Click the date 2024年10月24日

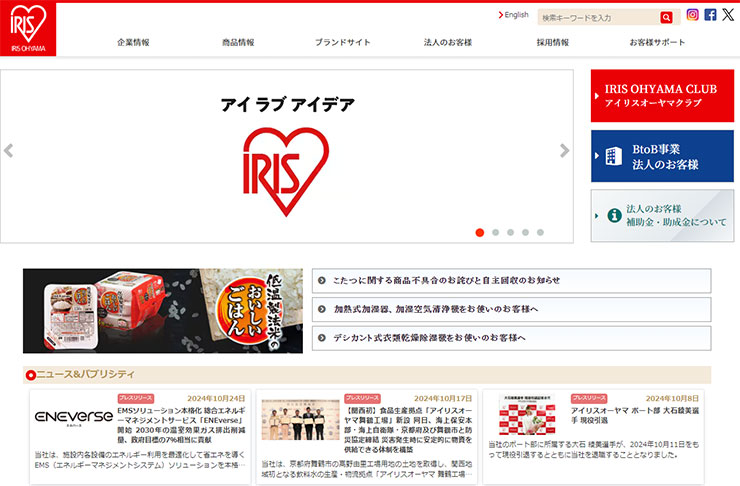(x=216, y=398)
